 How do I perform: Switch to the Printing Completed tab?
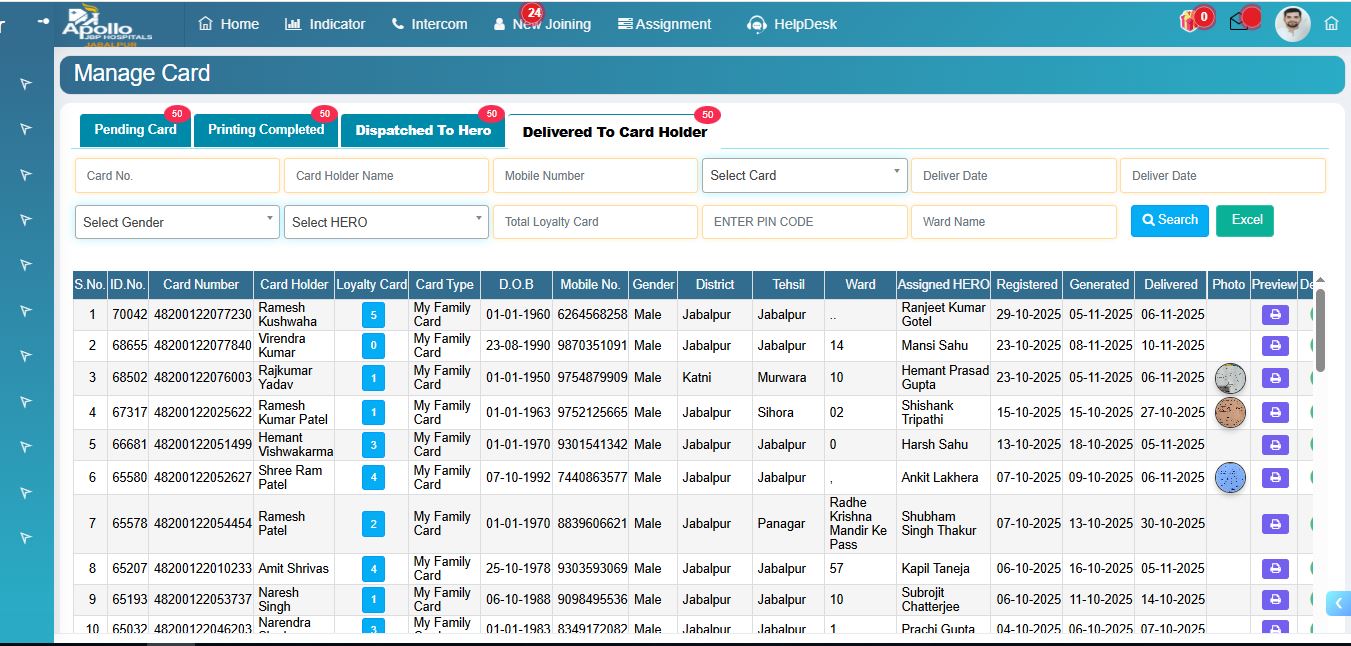(x=266, y=130)
